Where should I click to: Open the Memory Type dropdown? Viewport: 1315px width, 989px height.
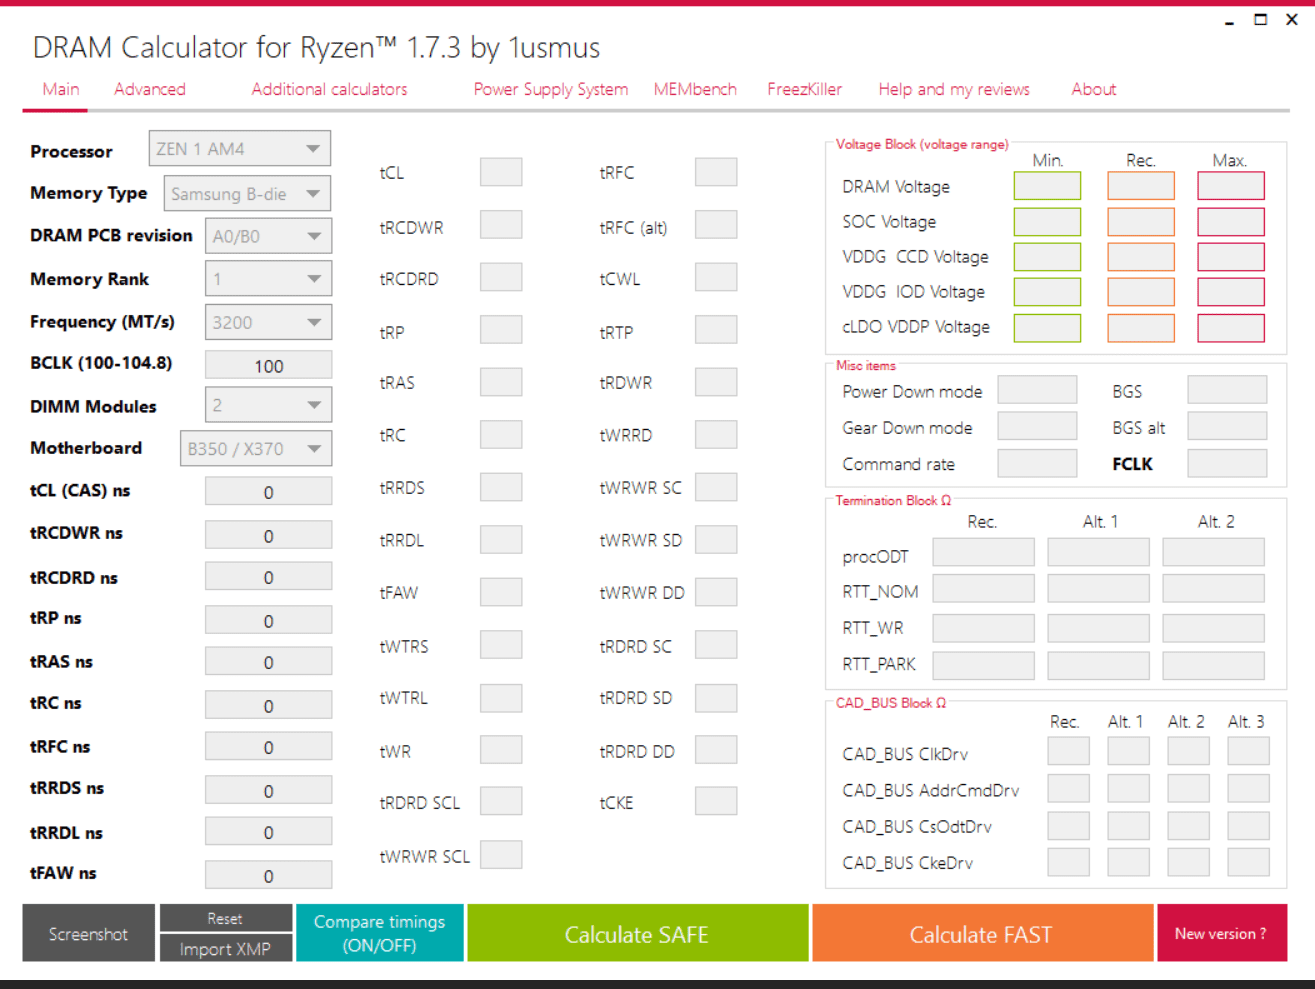[x=247, y=193]
